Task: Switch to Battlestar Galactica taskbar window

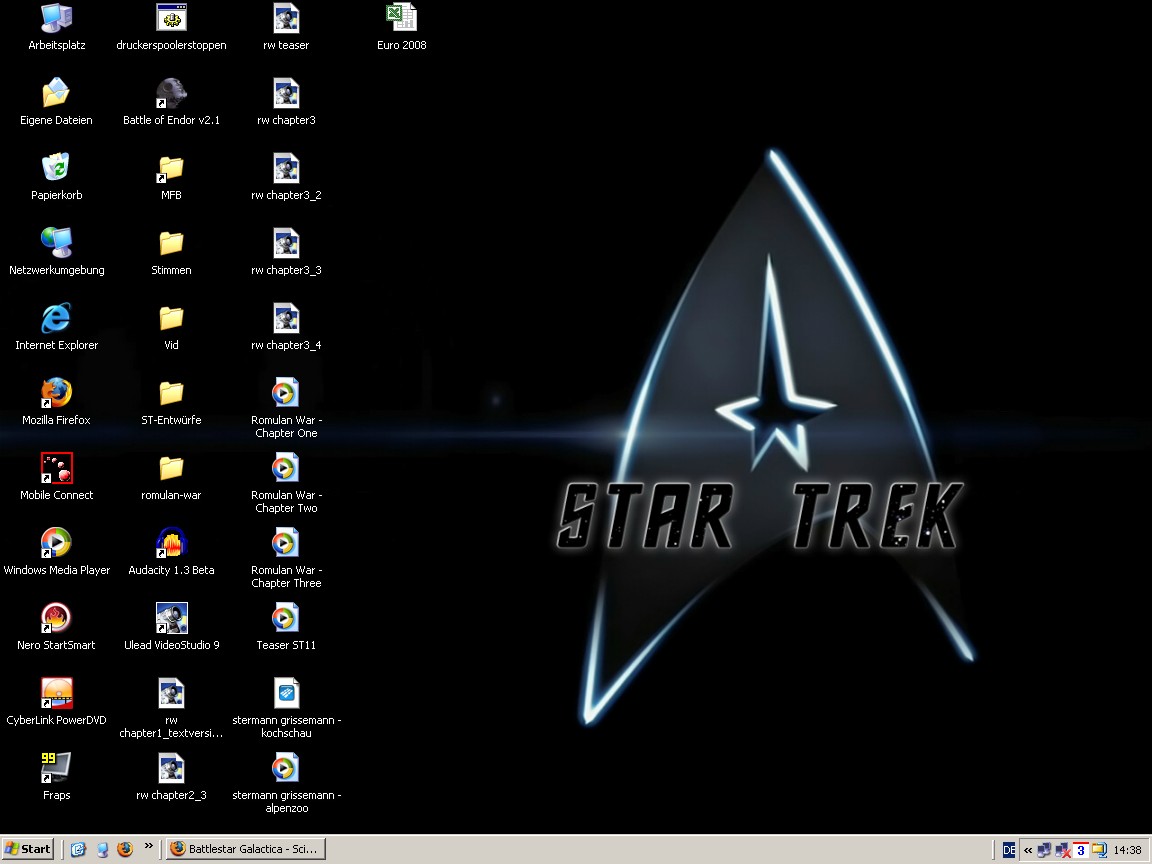Action: (245, 849)
